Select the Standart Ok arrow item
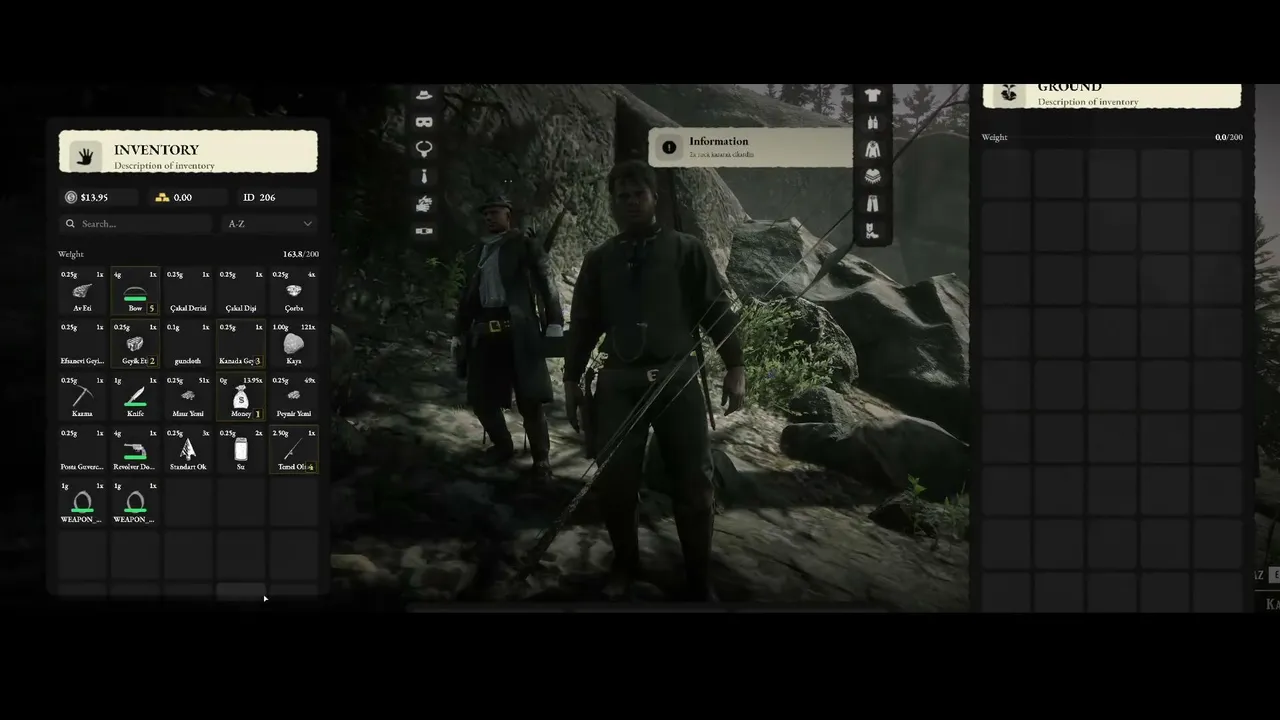Screen dimensions: 1280x720 [x=188, y=450]
